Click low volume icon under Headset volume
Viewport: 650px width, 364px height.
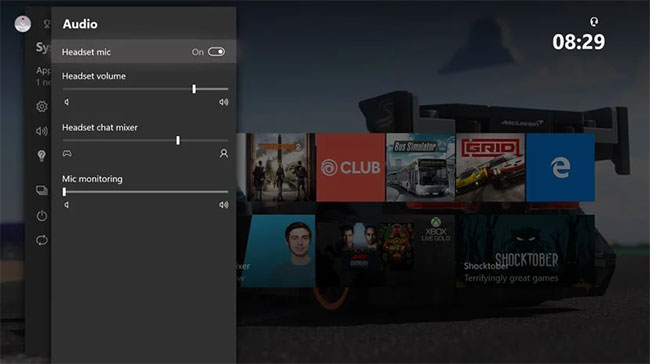point(66,102)
